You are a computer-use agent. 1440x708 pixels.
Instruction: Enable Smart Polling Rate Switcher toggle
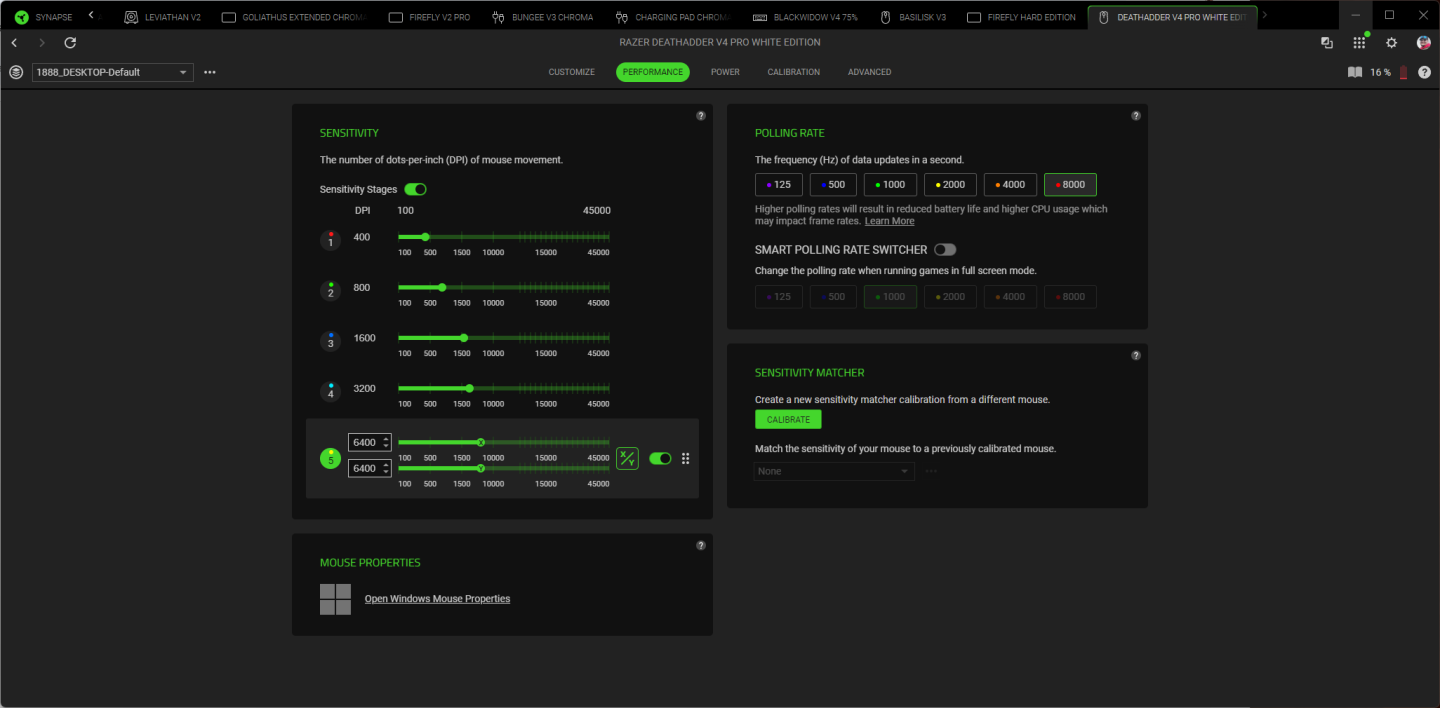coord(945,249)
